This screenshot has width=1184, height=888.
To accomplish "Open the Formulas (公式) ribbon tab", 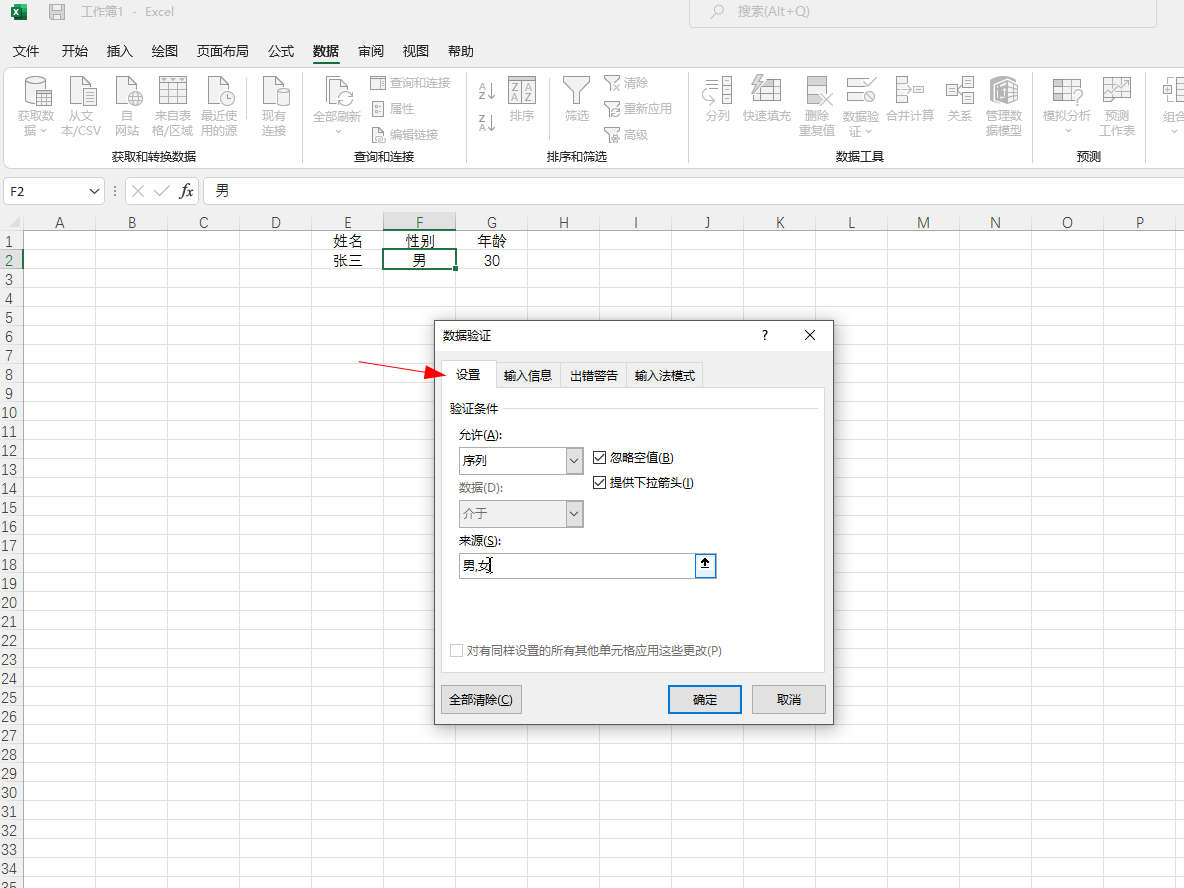I will [x=281, y=51].
